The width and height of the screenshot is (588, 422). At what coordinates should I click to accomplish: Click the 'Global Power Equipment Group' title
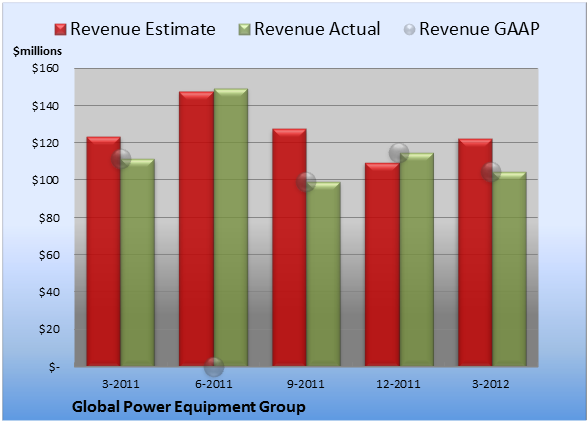189,407
